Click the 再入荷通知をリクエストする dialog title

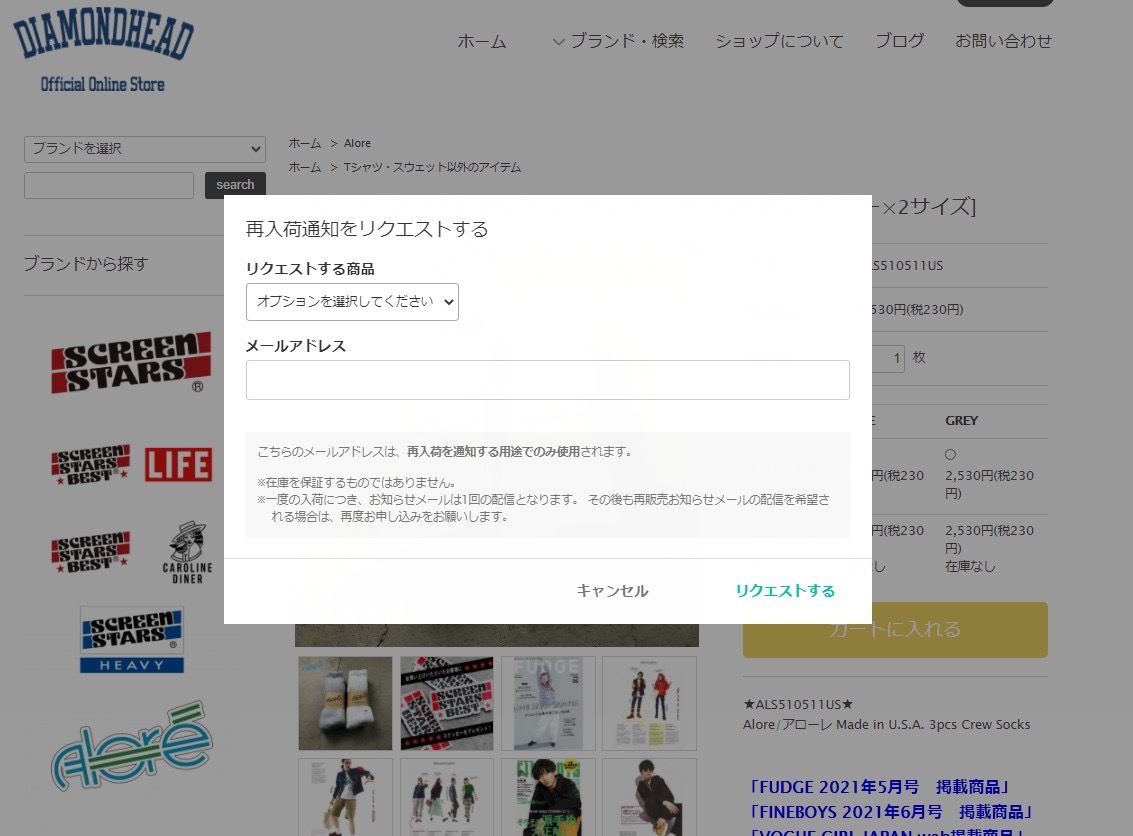pyautogui.click(x=367, y=229)
